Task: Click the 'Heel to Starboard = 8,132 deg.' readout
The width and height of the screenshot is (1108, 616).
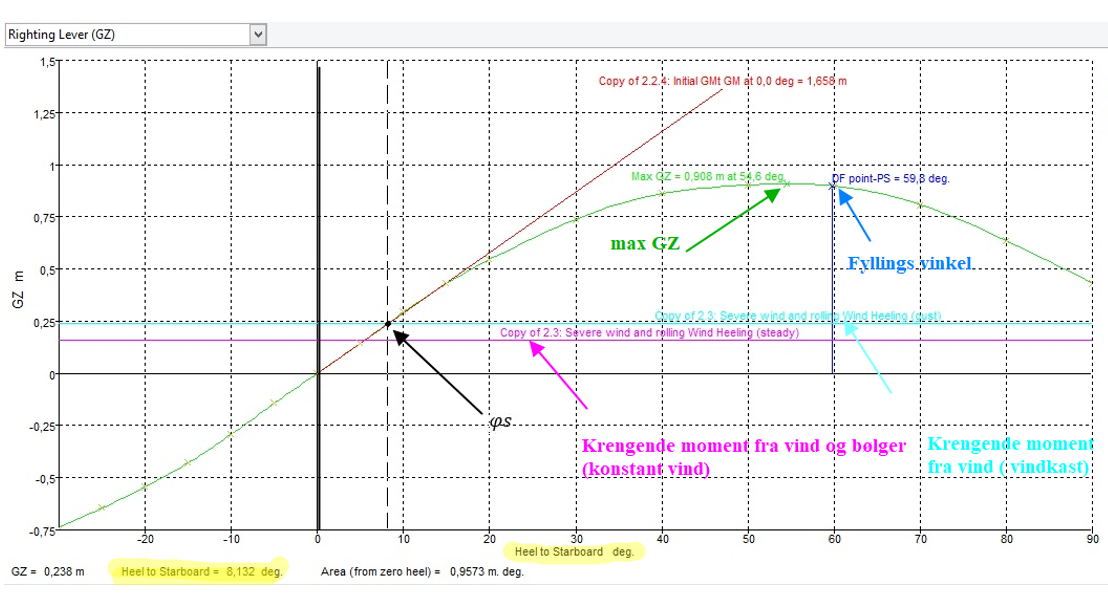Action: (201, 572)
